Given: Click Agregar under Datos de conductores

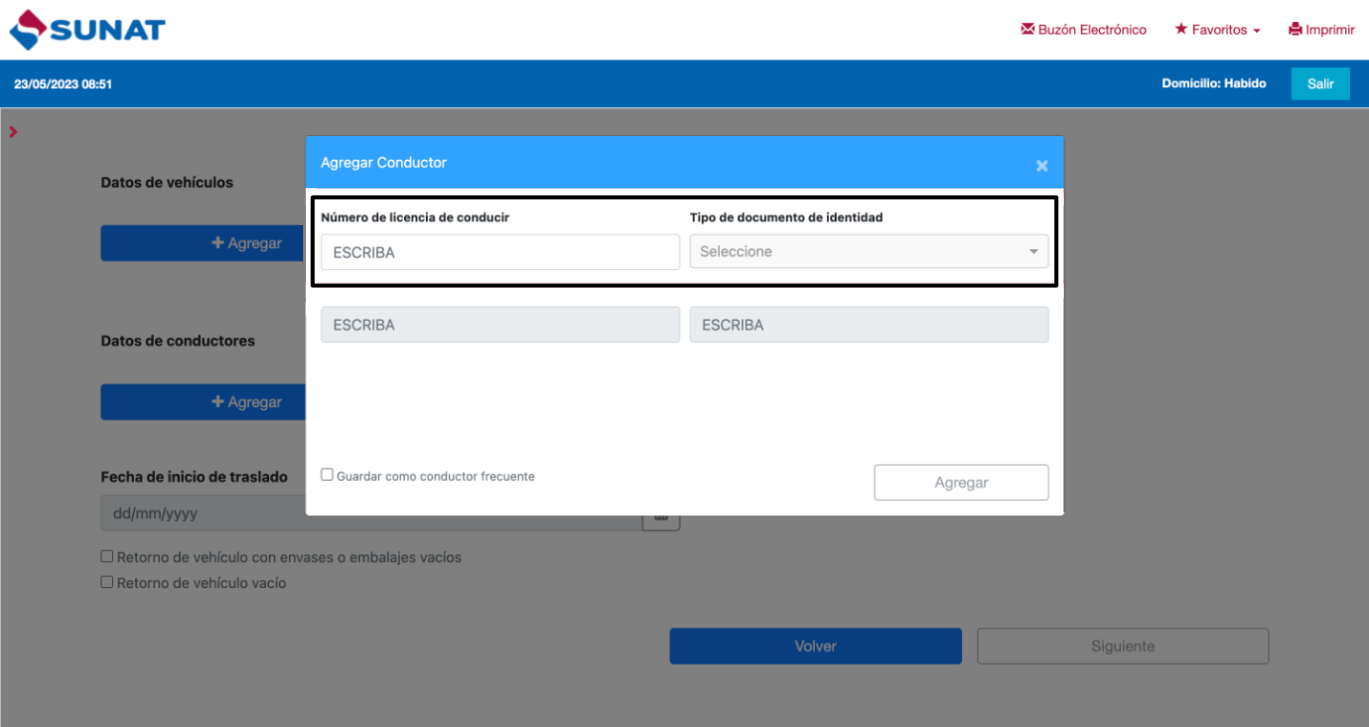Looking at the screenshot, I should (203, 402).
